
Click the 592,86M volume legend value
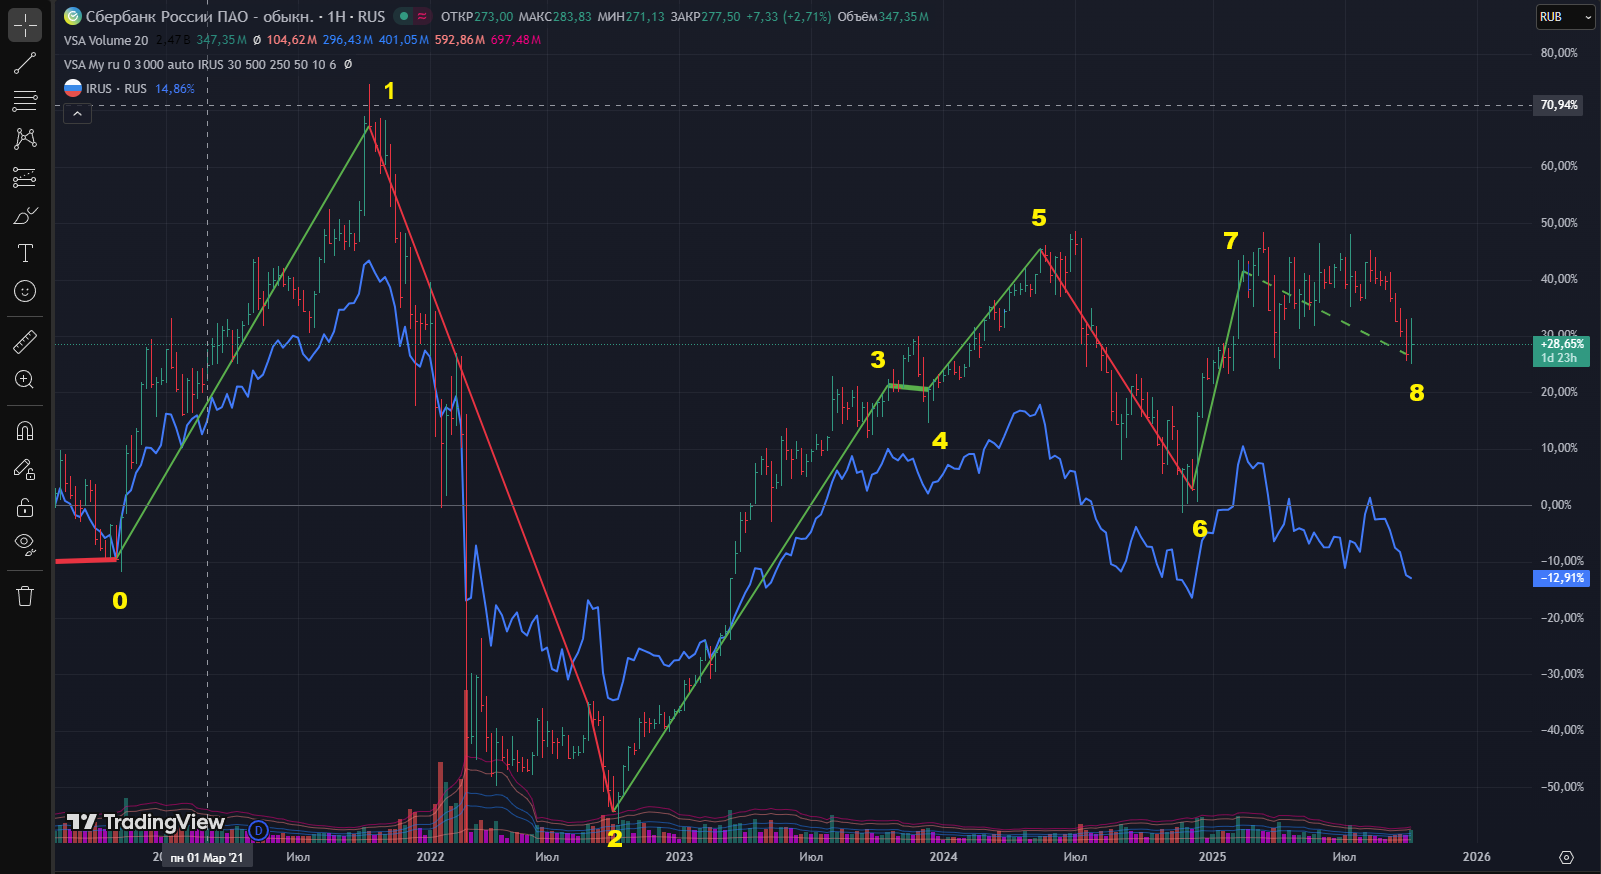tap(460, 40)
